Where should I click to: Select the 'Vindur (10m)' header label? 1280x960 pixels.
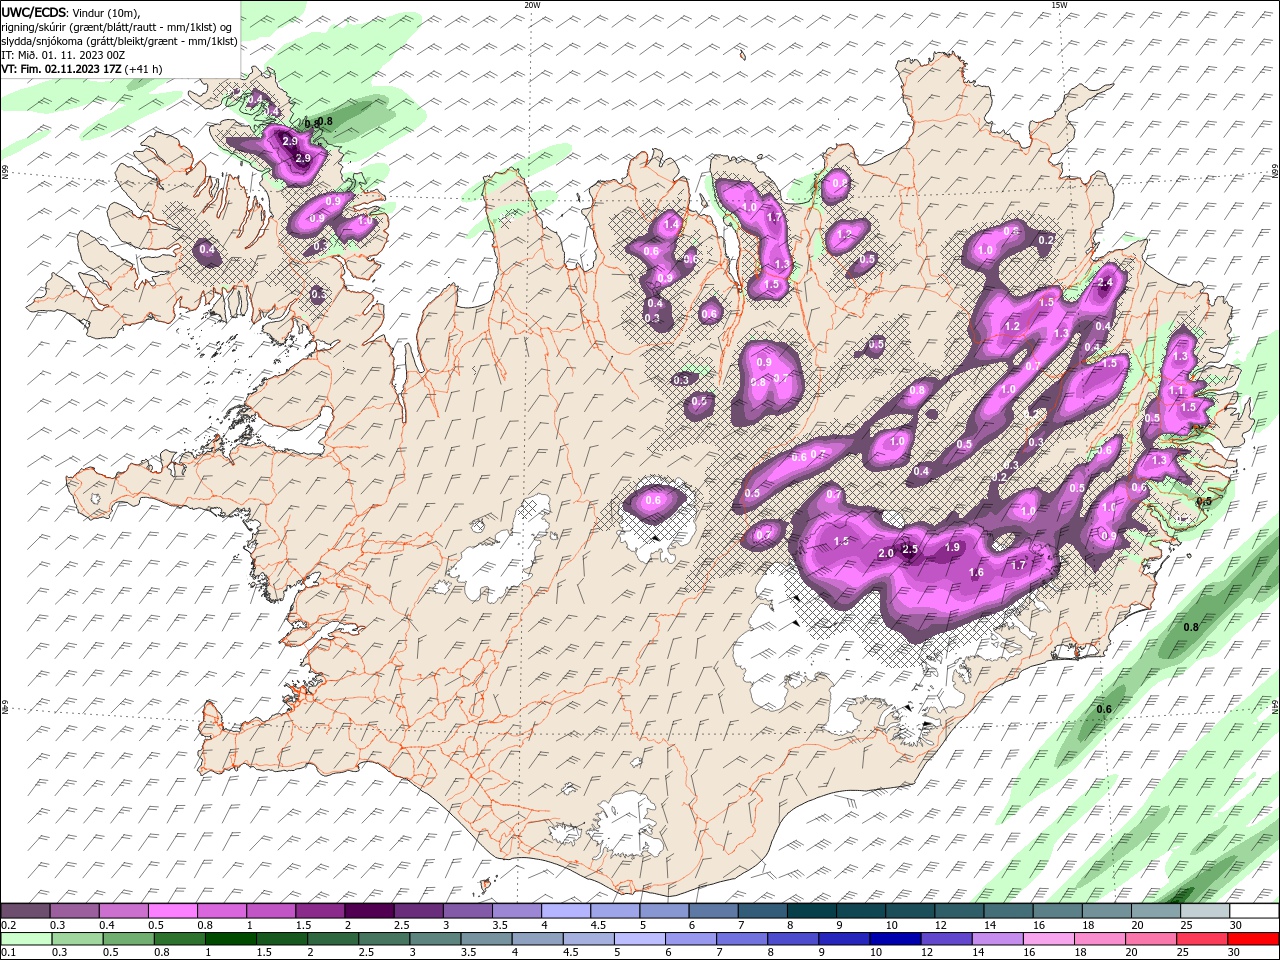coord(107,12)
